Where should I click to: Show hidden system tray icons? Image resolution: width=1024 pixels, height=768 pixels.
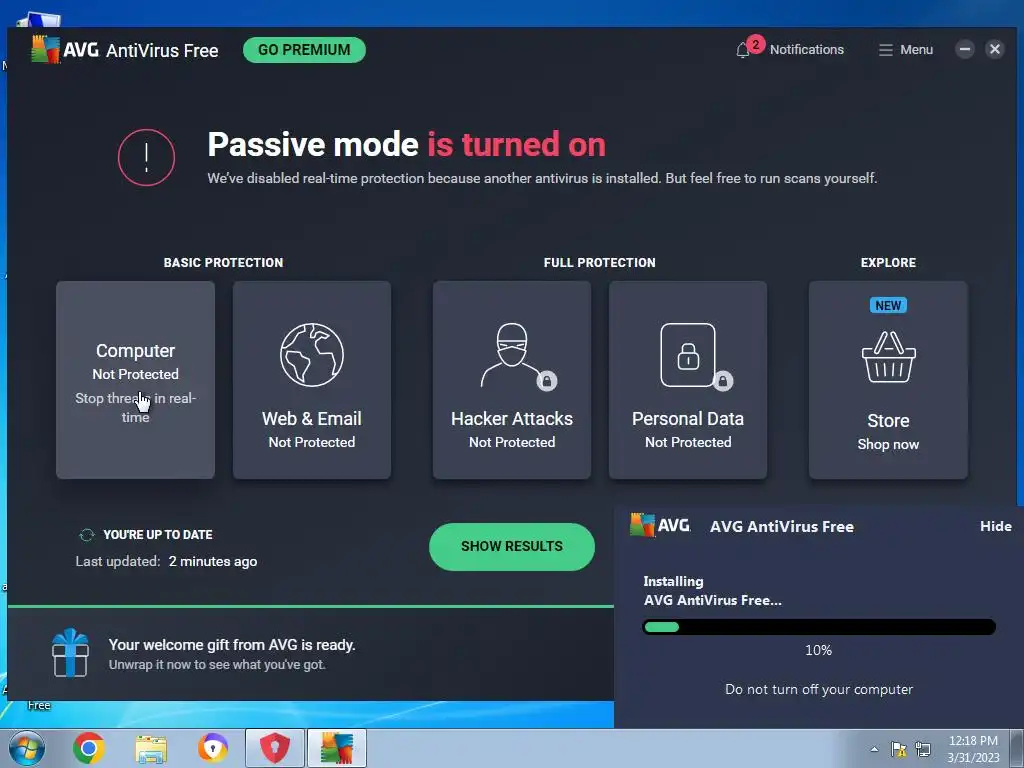point(874,749)
